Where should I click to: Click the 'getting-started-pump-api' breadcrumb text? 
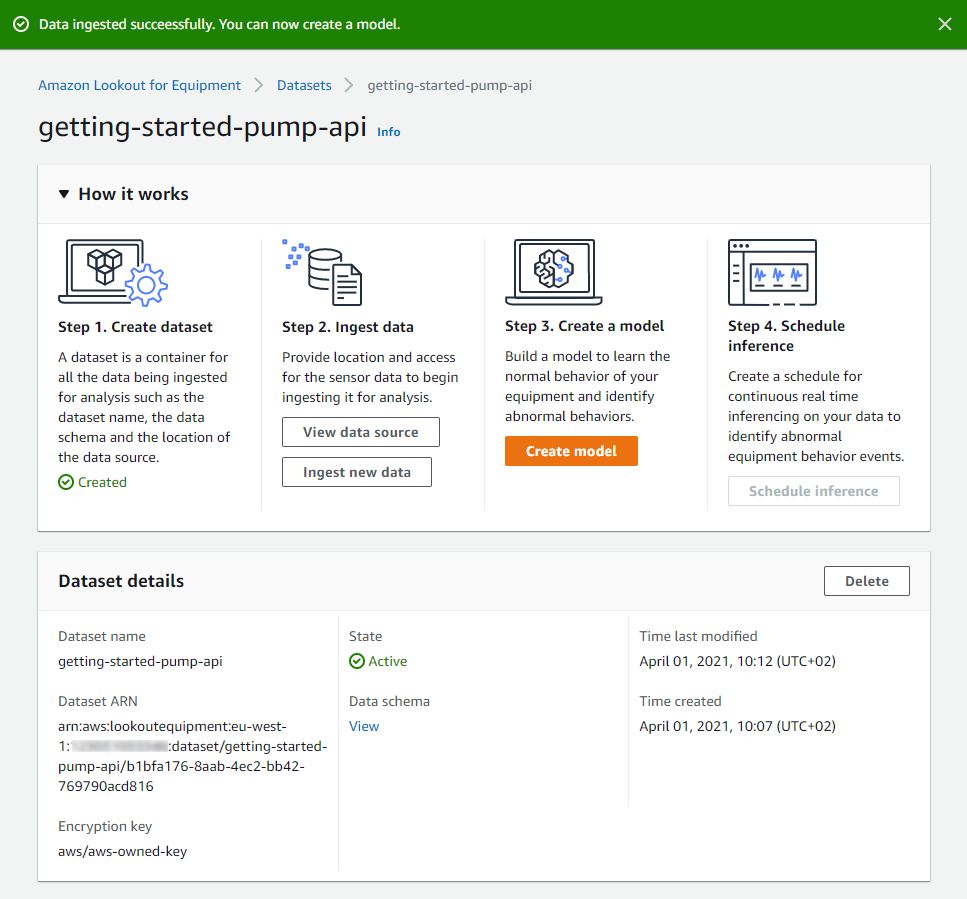tap(450, 85)
